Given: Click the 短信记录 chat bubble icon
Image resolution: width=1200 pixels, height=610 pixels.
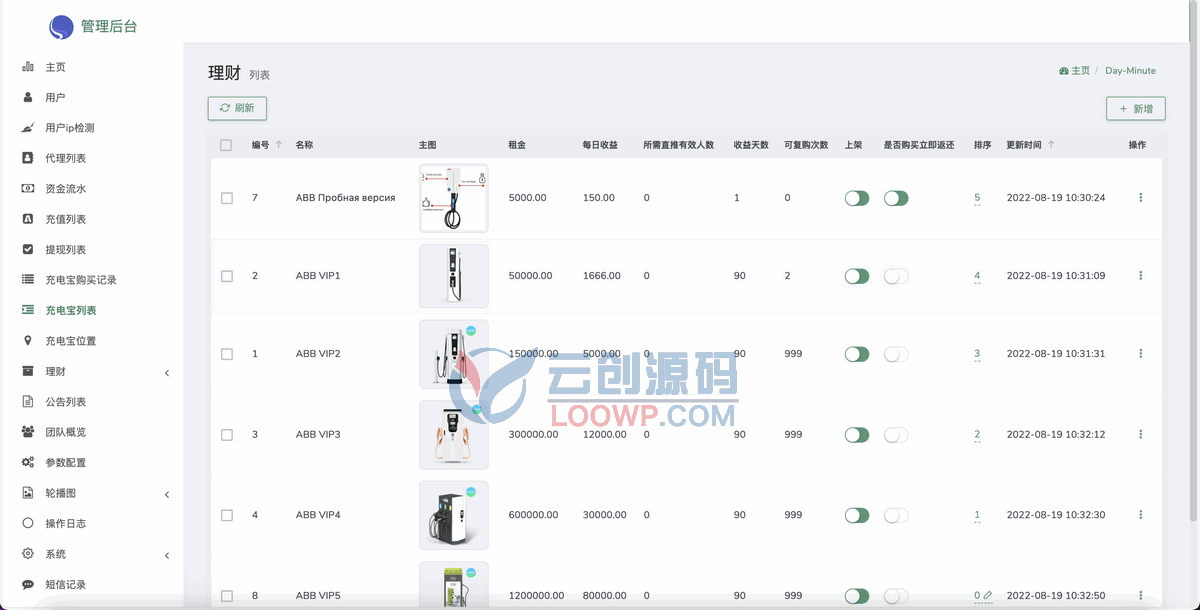Looking at the screenshot, I should [x=28, y=584].
